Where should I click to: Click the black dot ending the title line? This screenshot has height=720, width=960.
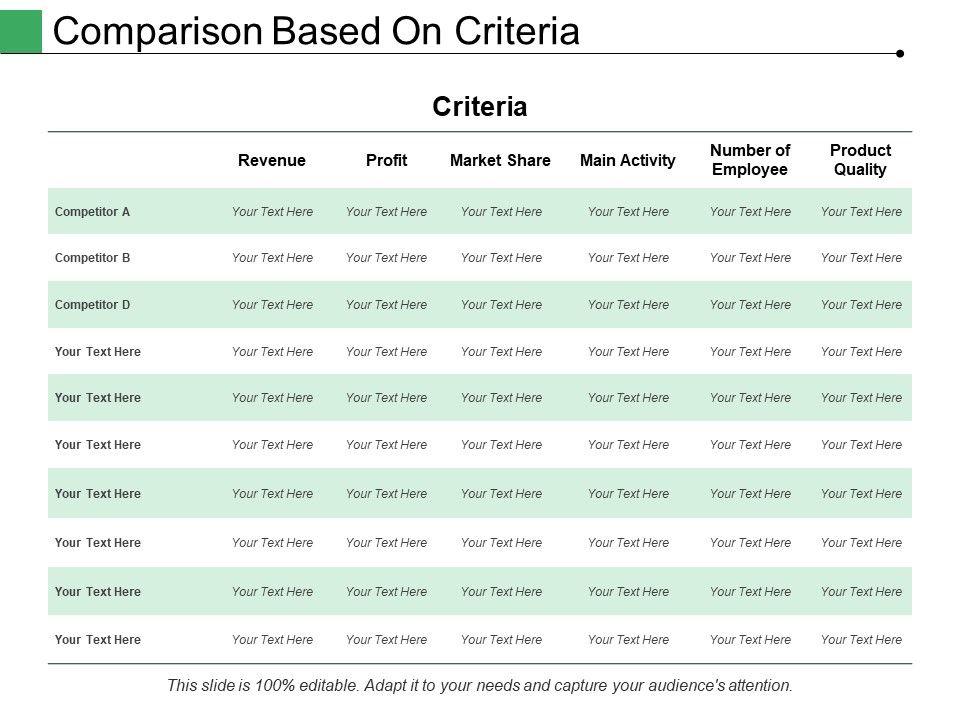click(900, 54)
